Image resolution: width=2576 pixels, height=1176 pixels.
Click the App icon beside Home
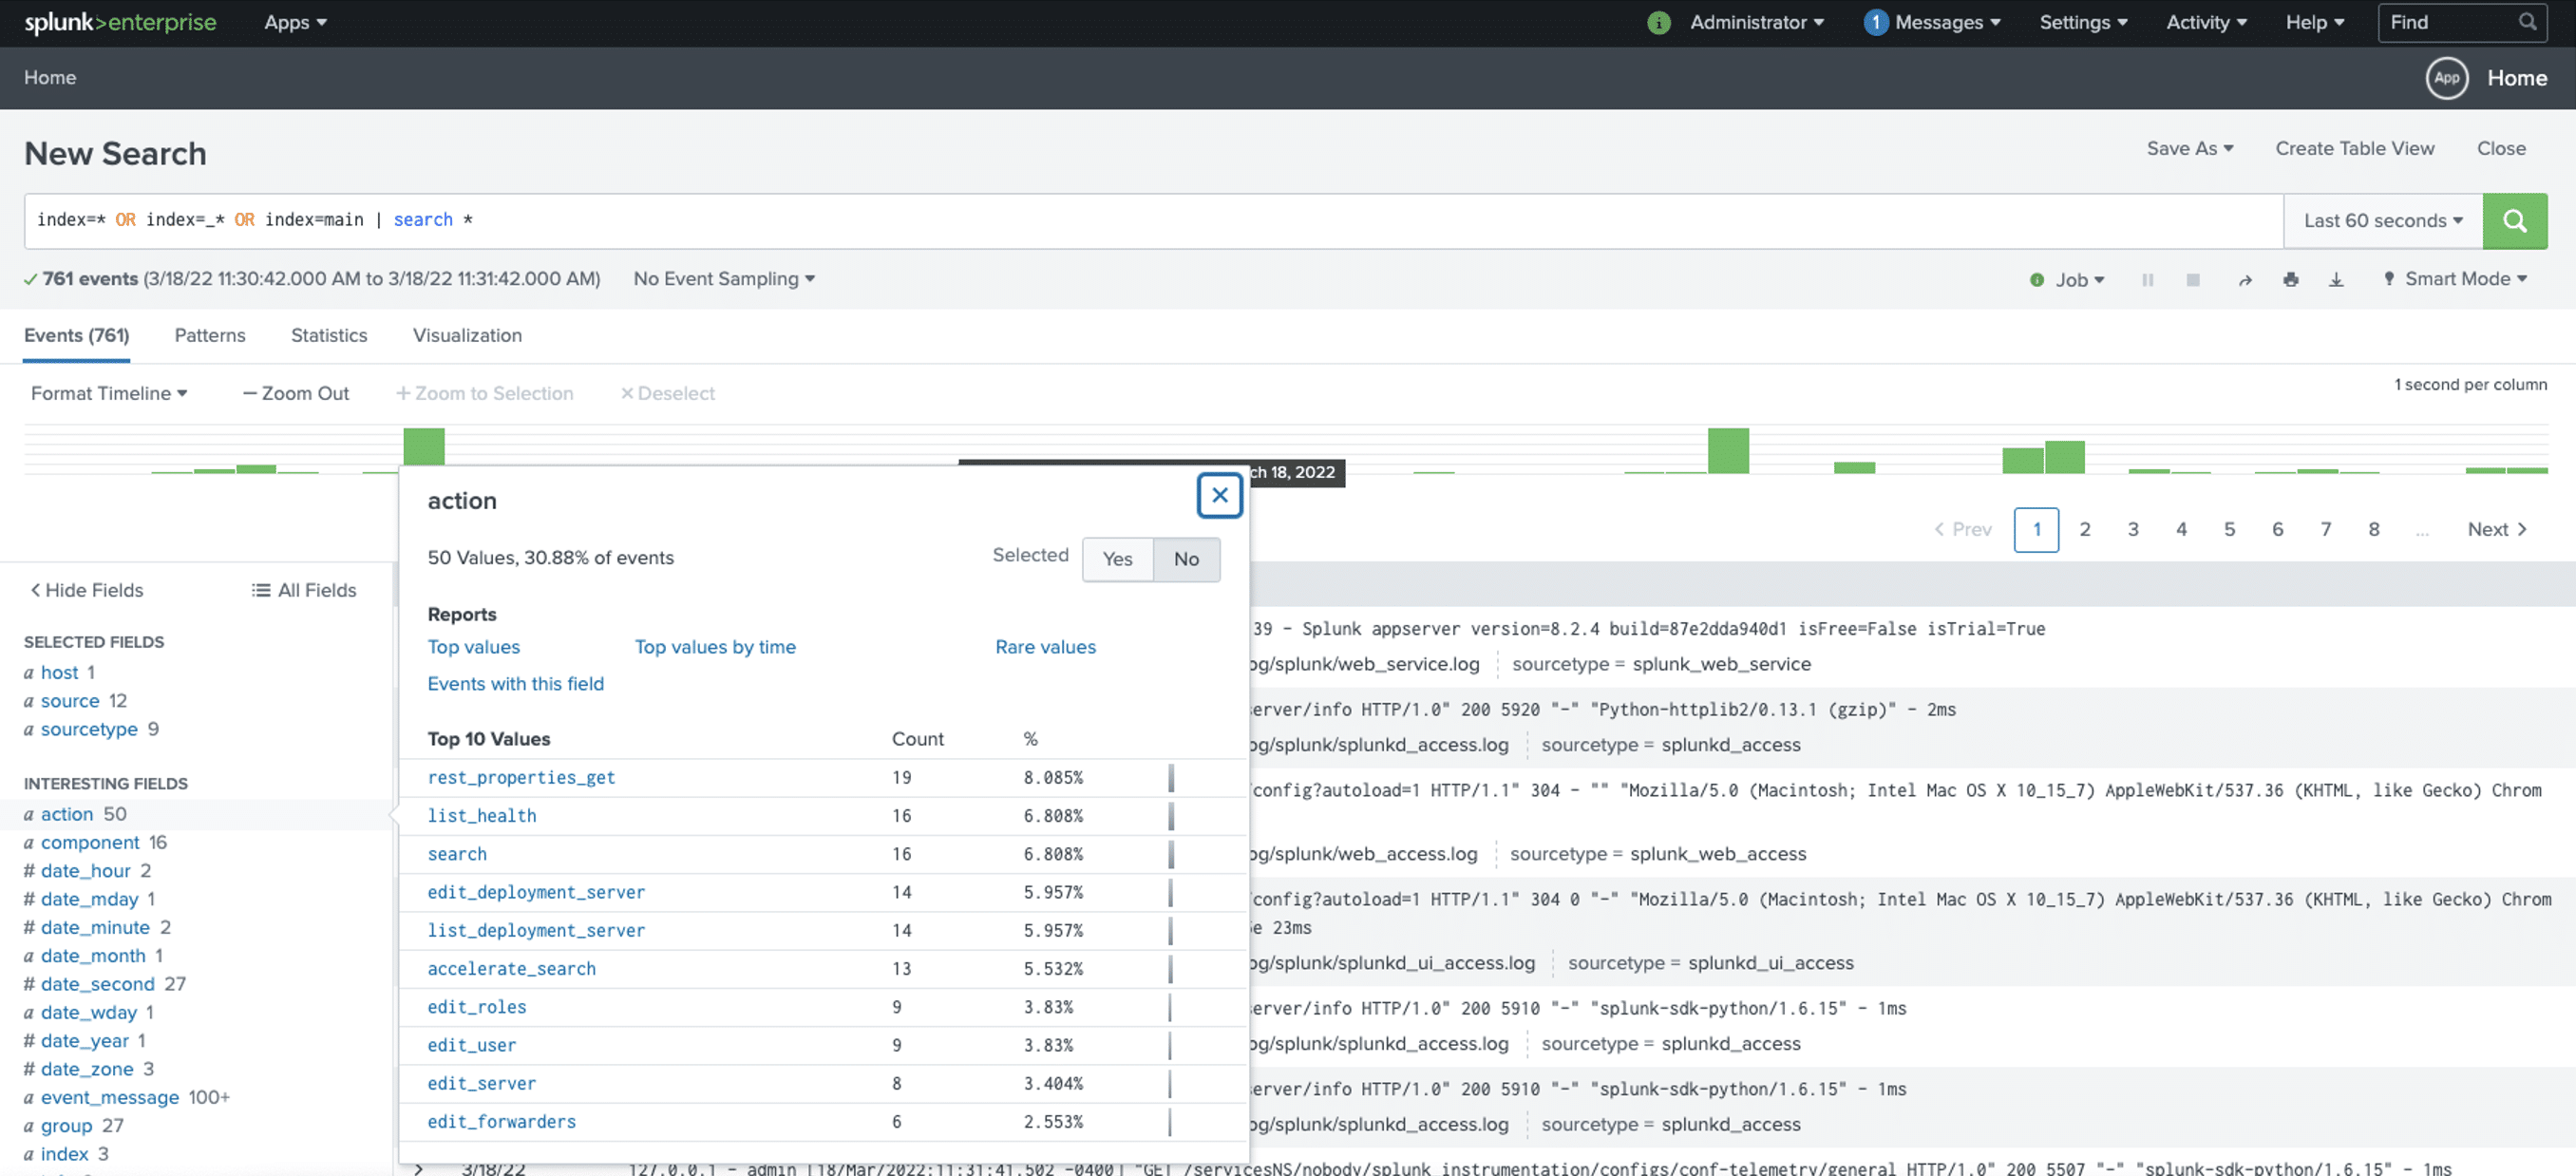(x=2446, y=78)
